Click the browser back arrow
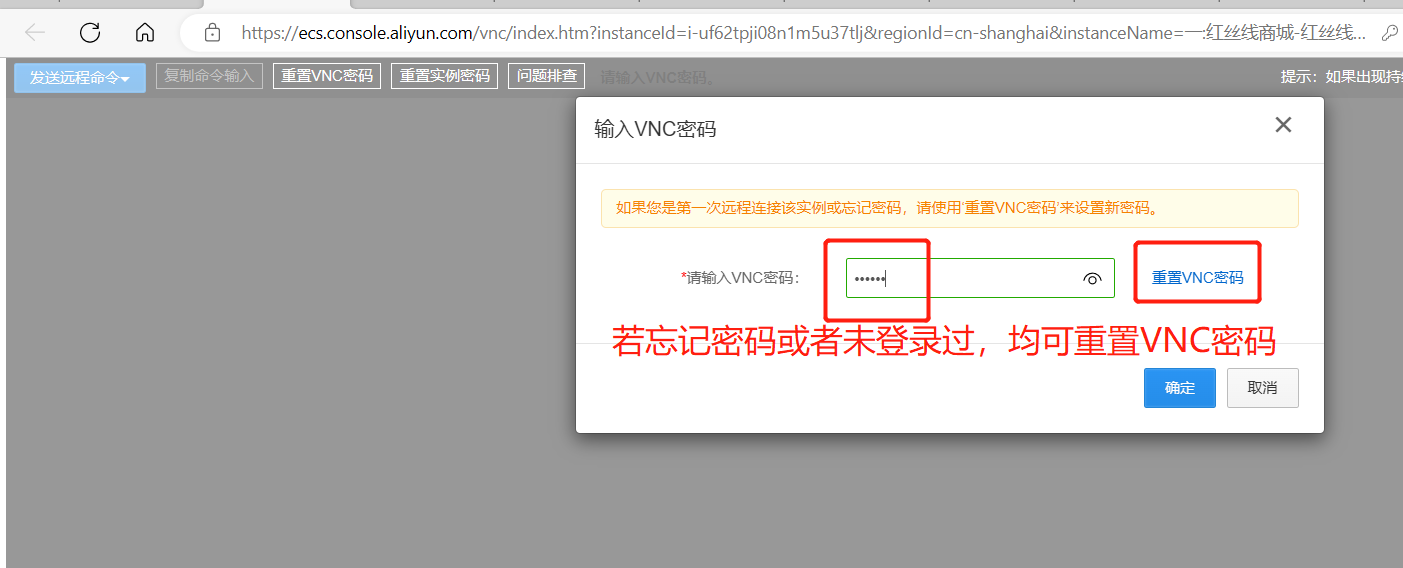This screenshot has height=568, width=1403. (35, 33)
